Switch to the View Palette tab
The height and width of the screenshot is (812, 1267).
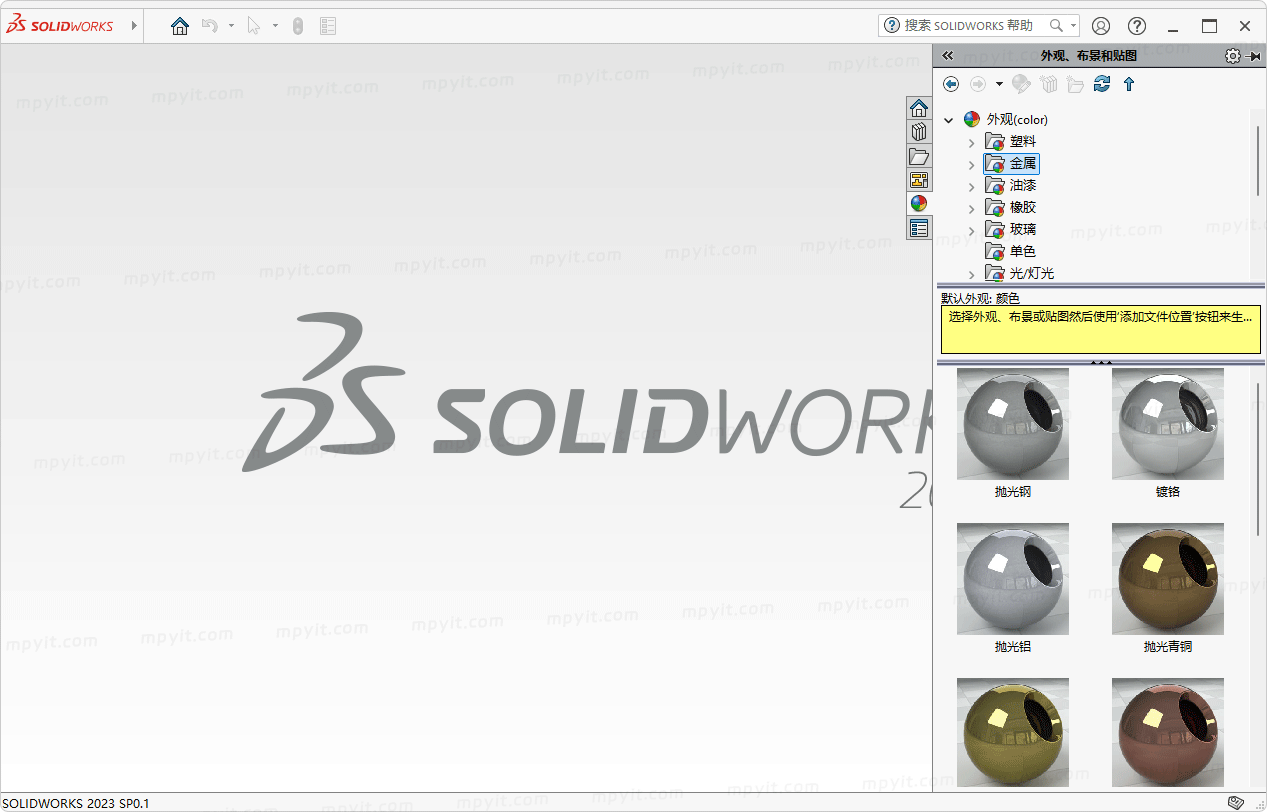point(919,180)
